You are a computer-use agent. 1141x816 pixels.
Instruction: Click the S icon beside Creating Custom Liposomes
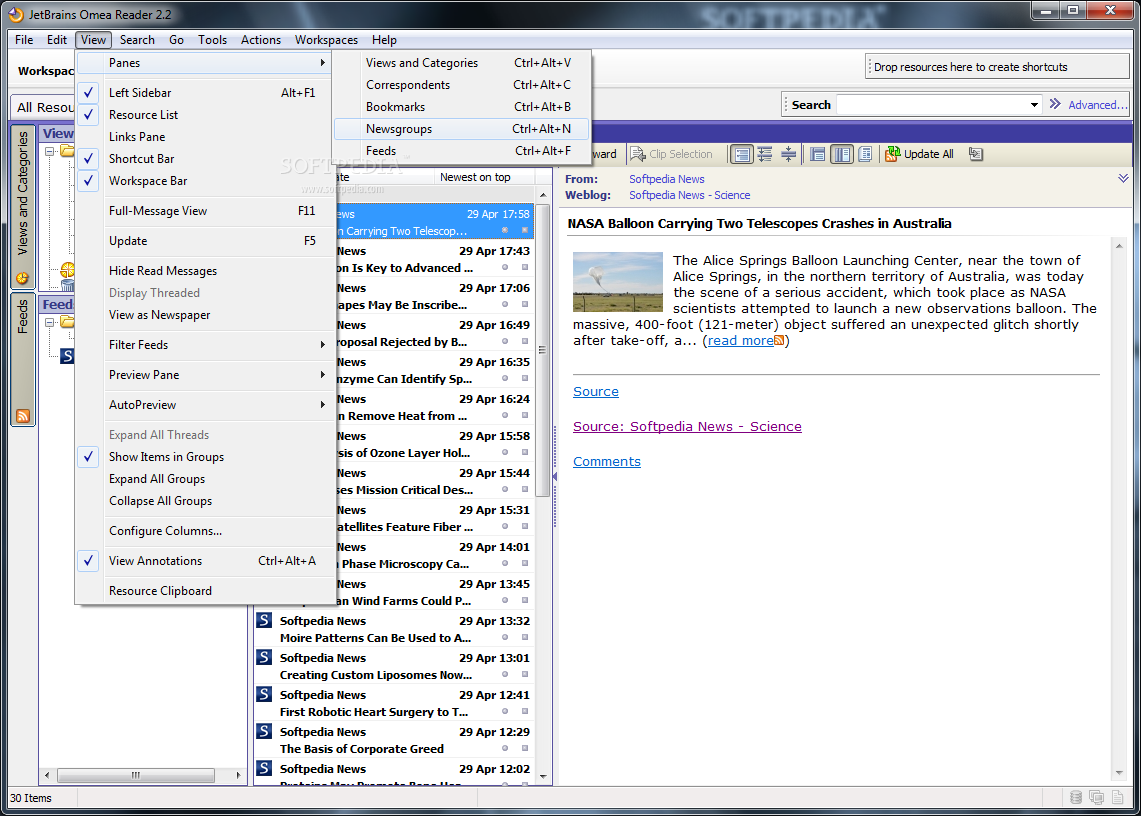point(264,658)
